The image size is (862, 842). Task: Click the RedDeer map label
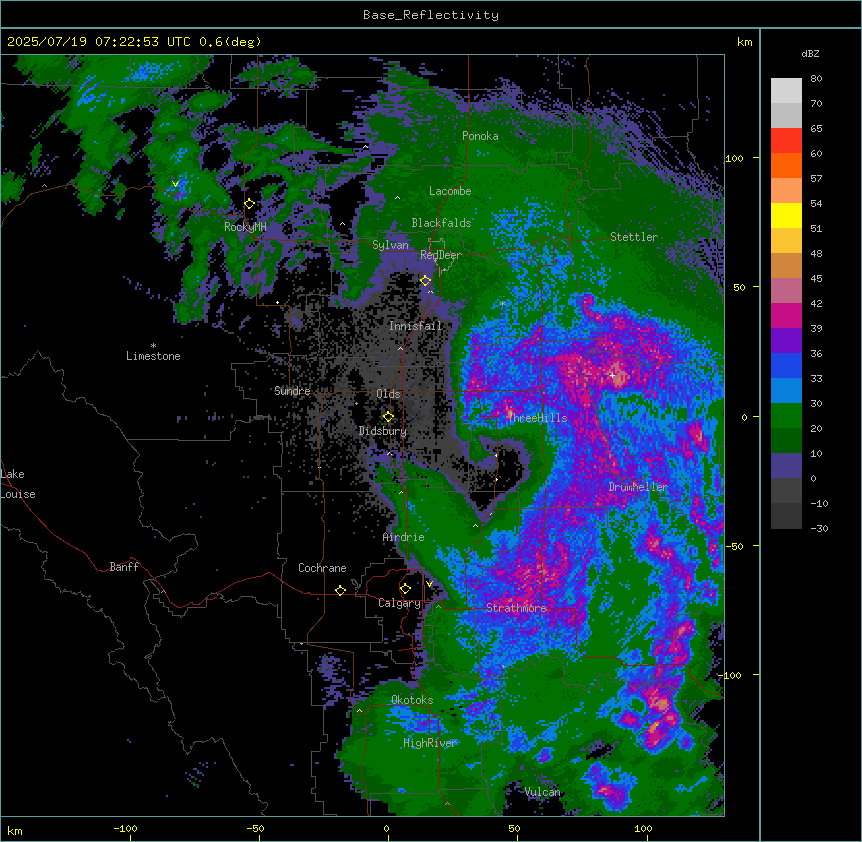[x=440, y=255]
